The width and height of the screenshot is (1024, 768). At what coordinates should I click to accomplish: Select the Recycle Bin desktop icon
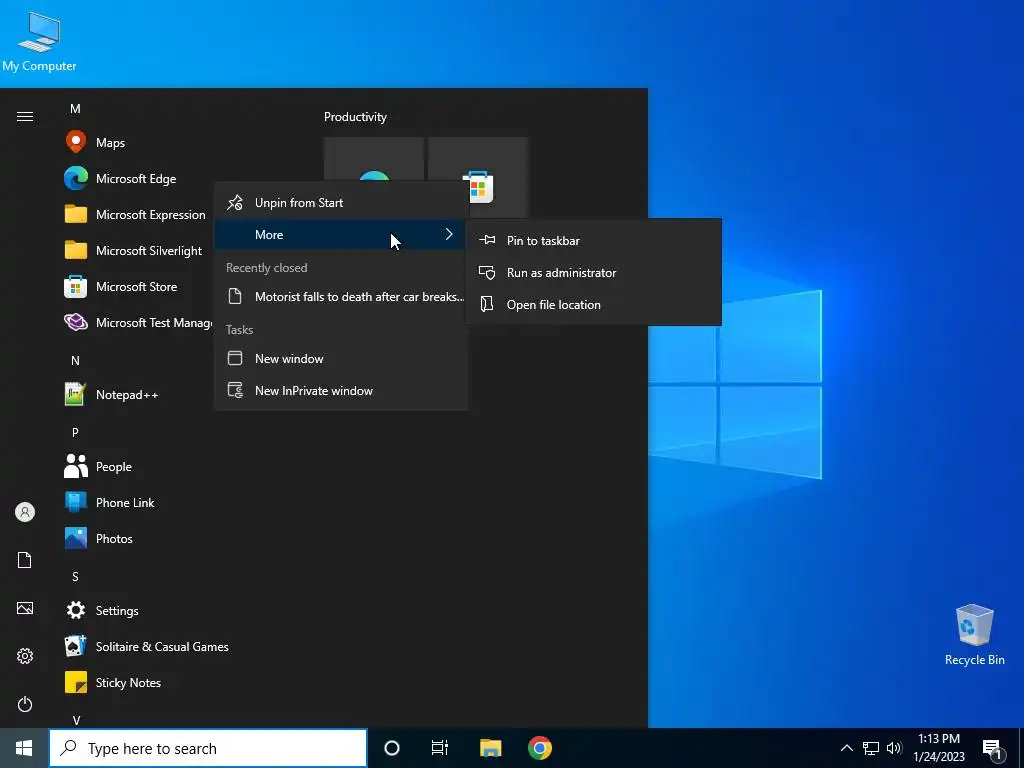[974, 634]
